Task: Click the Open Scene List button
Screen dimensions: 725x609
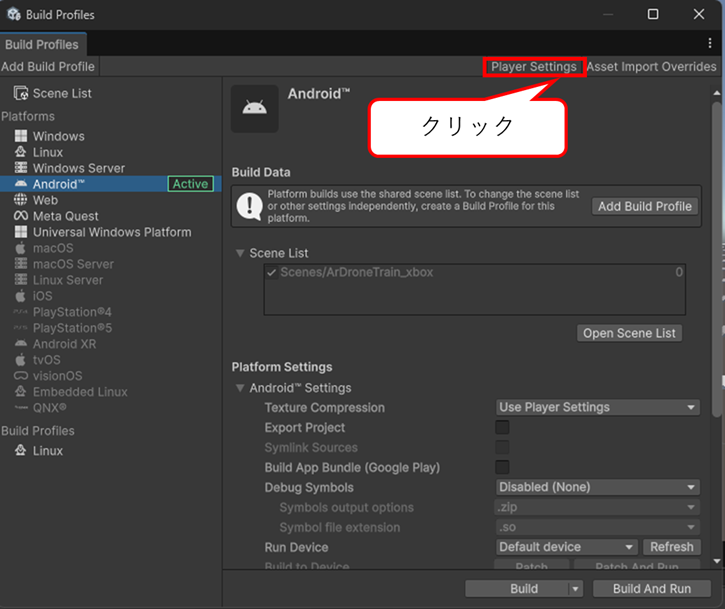Action: [629, 333]
